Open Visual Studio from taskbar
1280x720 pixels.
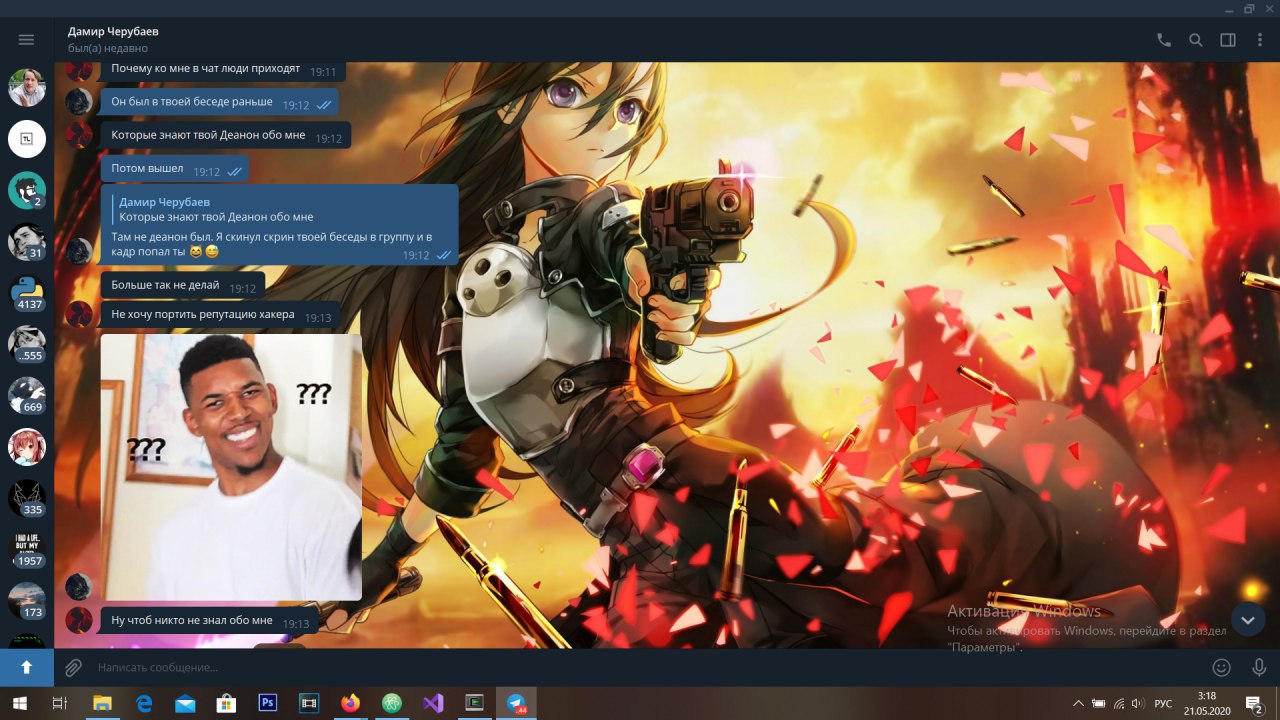[433, 703]
